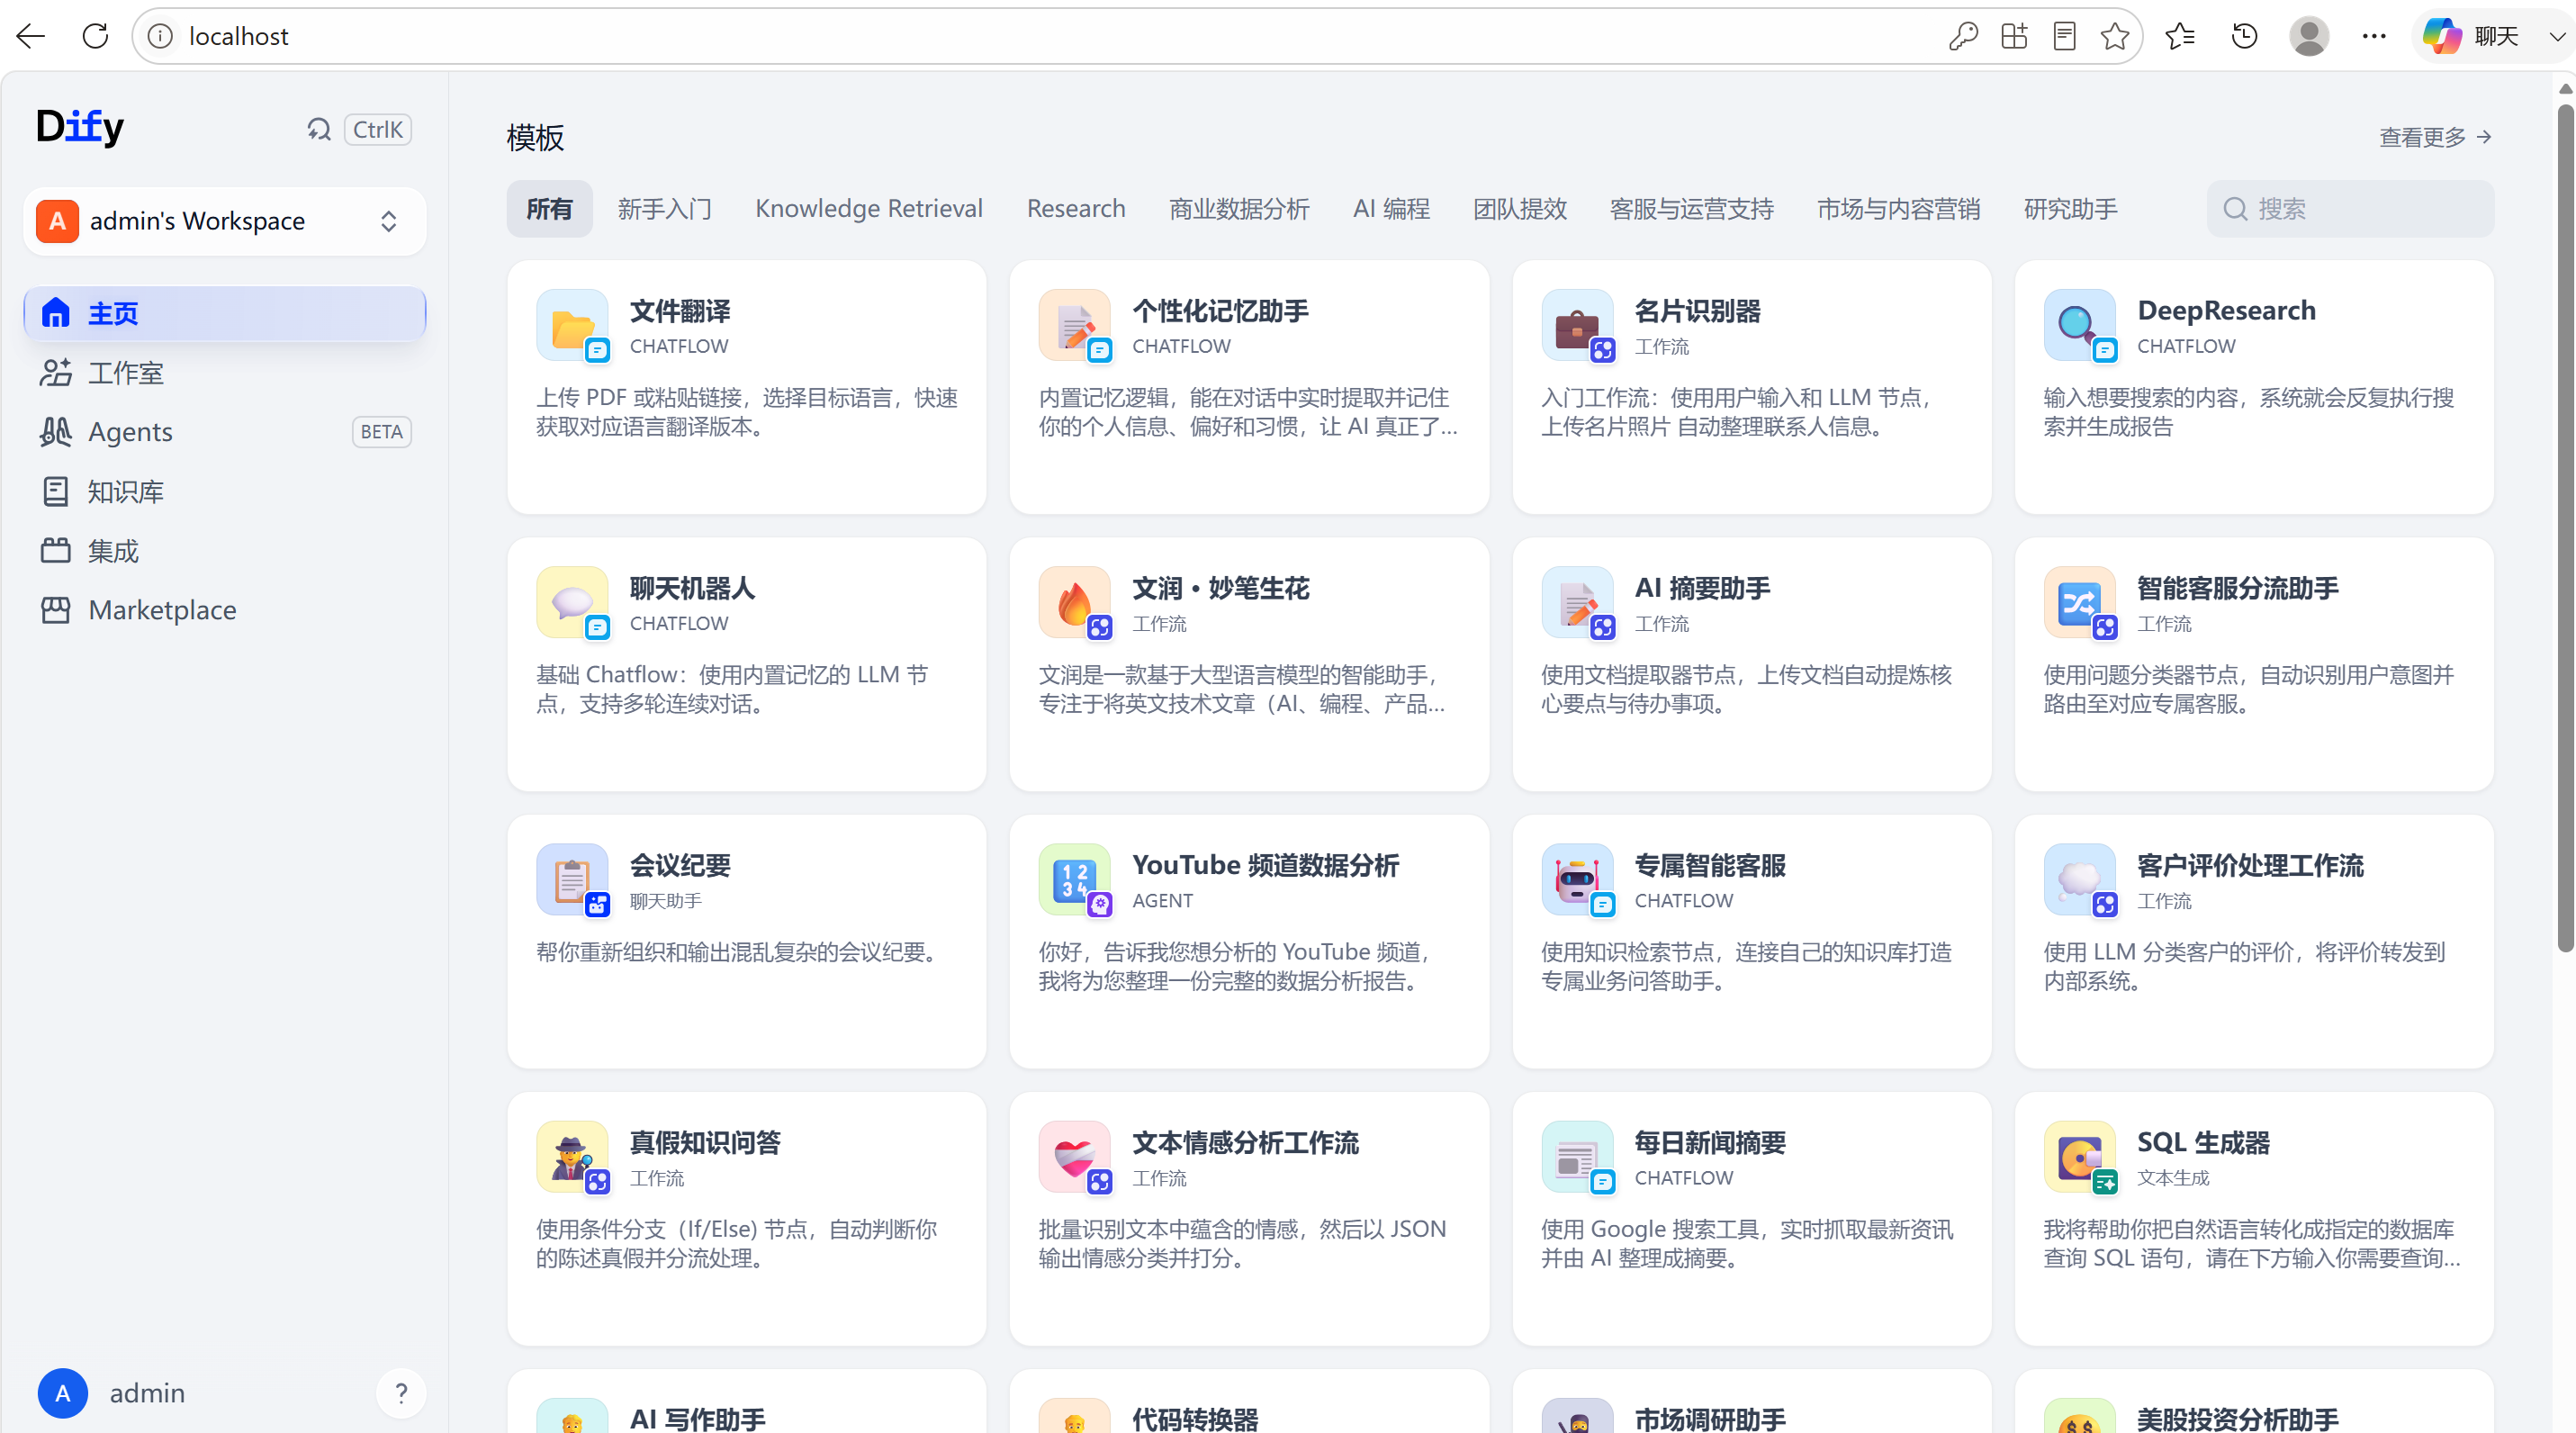Select the 新手入门 template tab
The height and width of the screenshot is (1433, 2576).
[x=664, y=208]
